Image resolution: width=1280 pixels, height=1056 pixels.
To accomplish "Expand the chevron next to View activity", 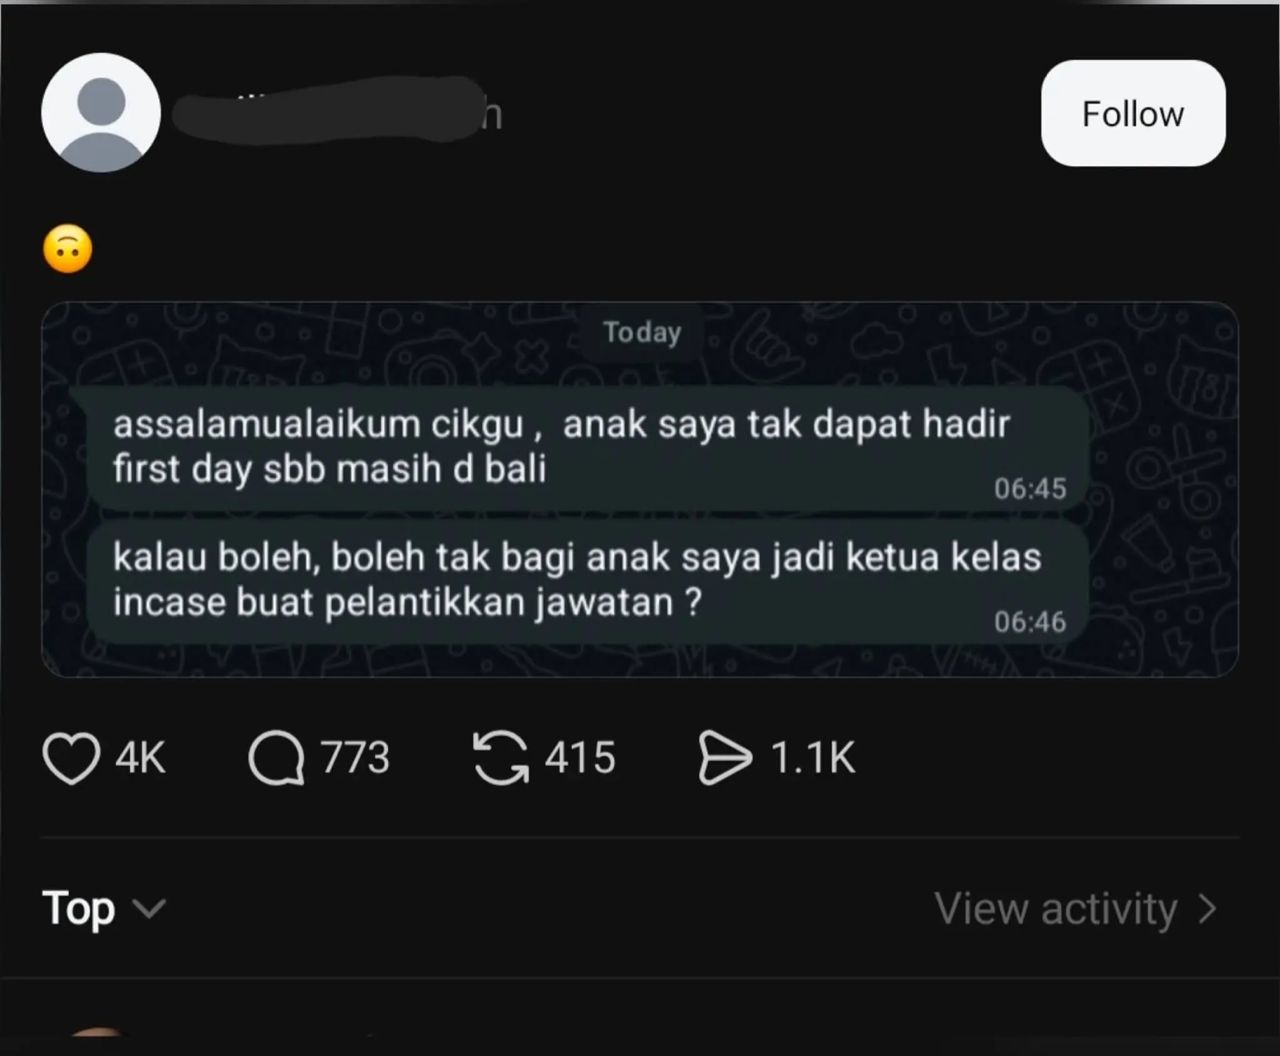I will tap(1207, 909).
